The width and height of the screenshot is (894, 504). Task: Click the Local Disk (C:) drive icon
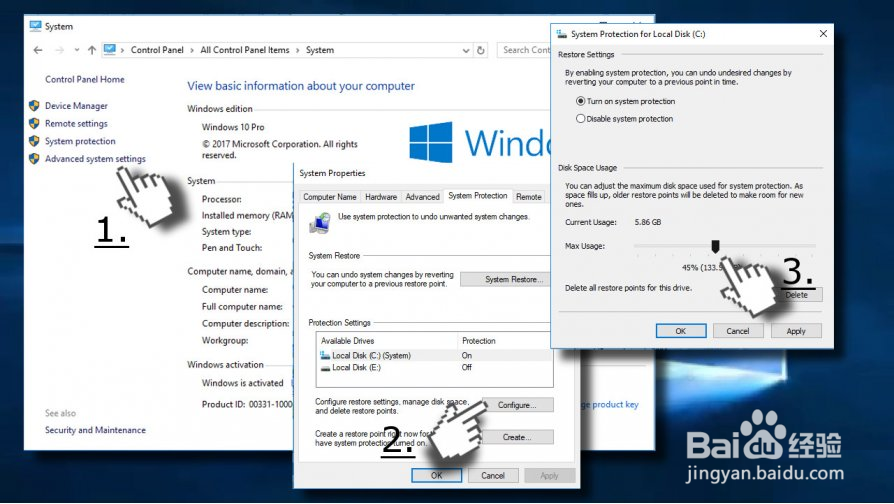pos(325,355)
